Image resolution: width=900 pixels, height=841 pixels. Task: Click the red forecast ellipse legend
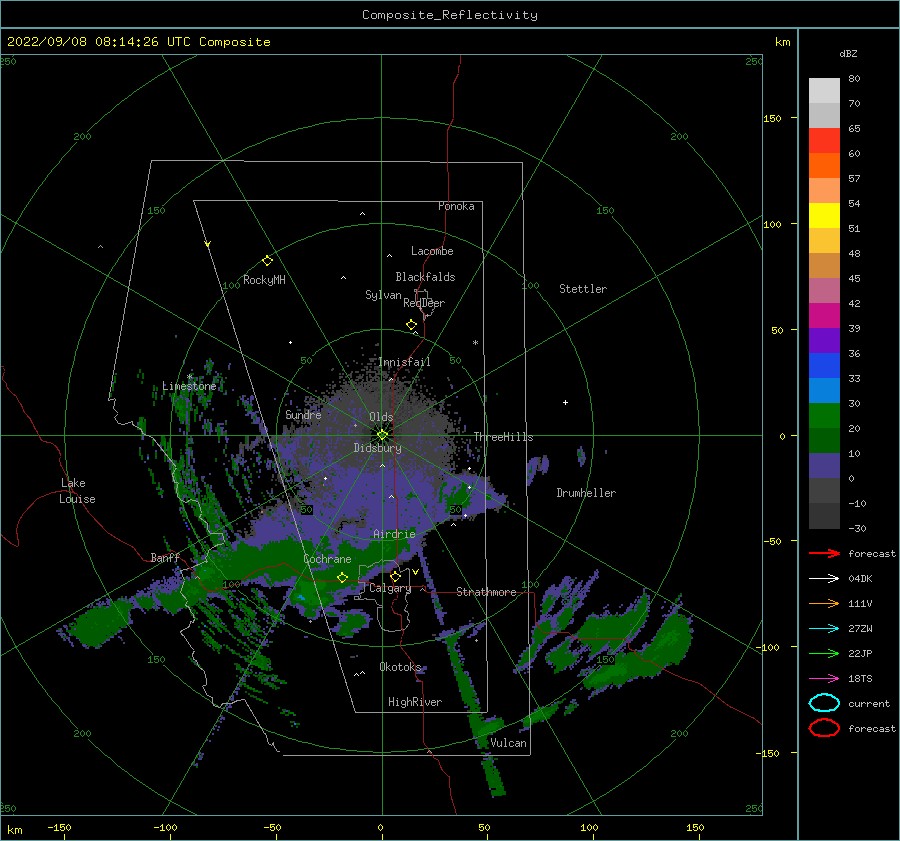824,728
